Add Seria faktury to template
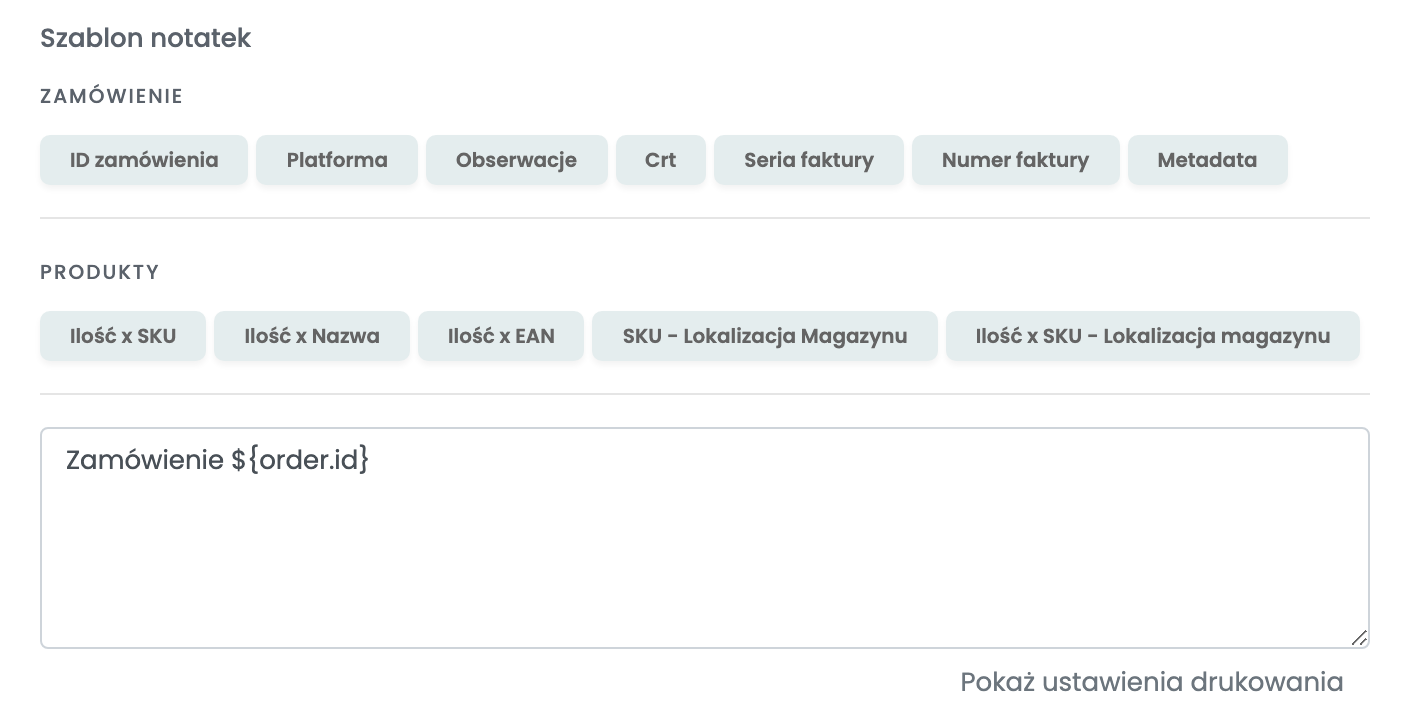1410x720 pixels. pyautogui.click(x=809, y=160)
